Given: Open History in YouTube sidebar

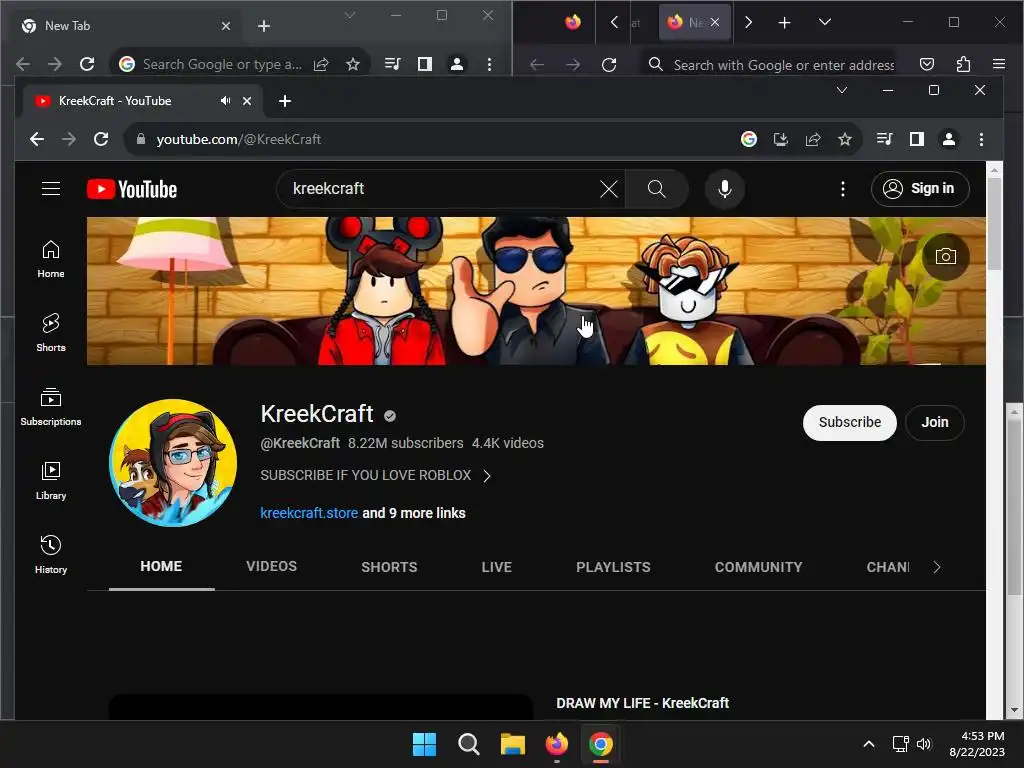Looking at the screenshot, I should click(x=51, y=555).
